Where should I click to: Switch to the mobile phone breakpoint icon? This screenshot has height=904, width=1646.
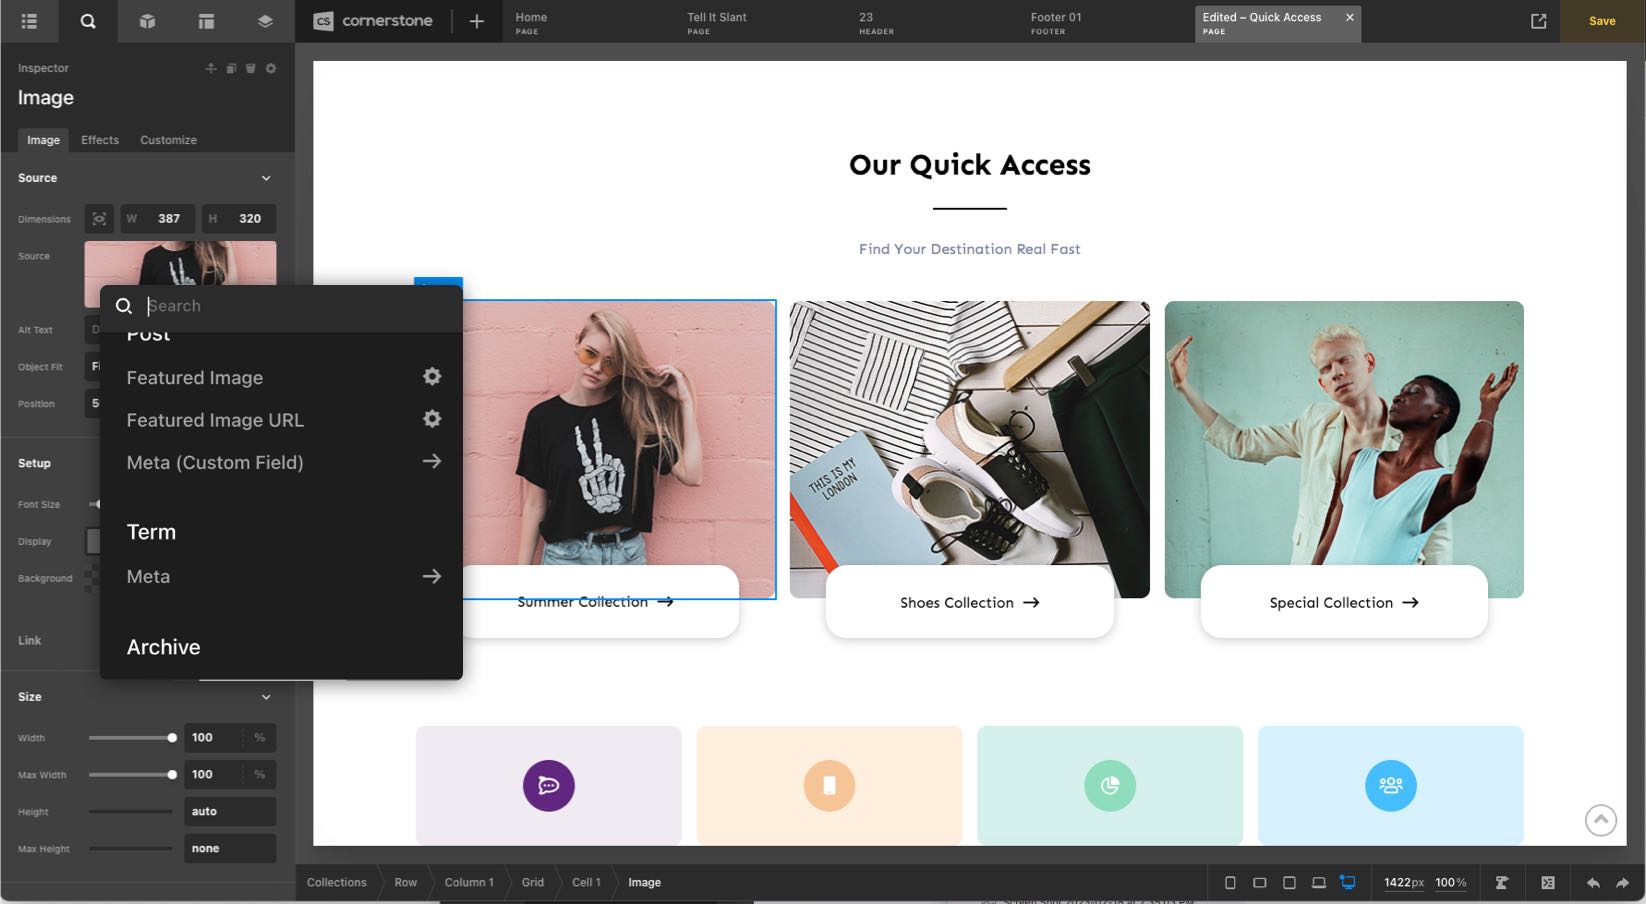click(1230, 883)
